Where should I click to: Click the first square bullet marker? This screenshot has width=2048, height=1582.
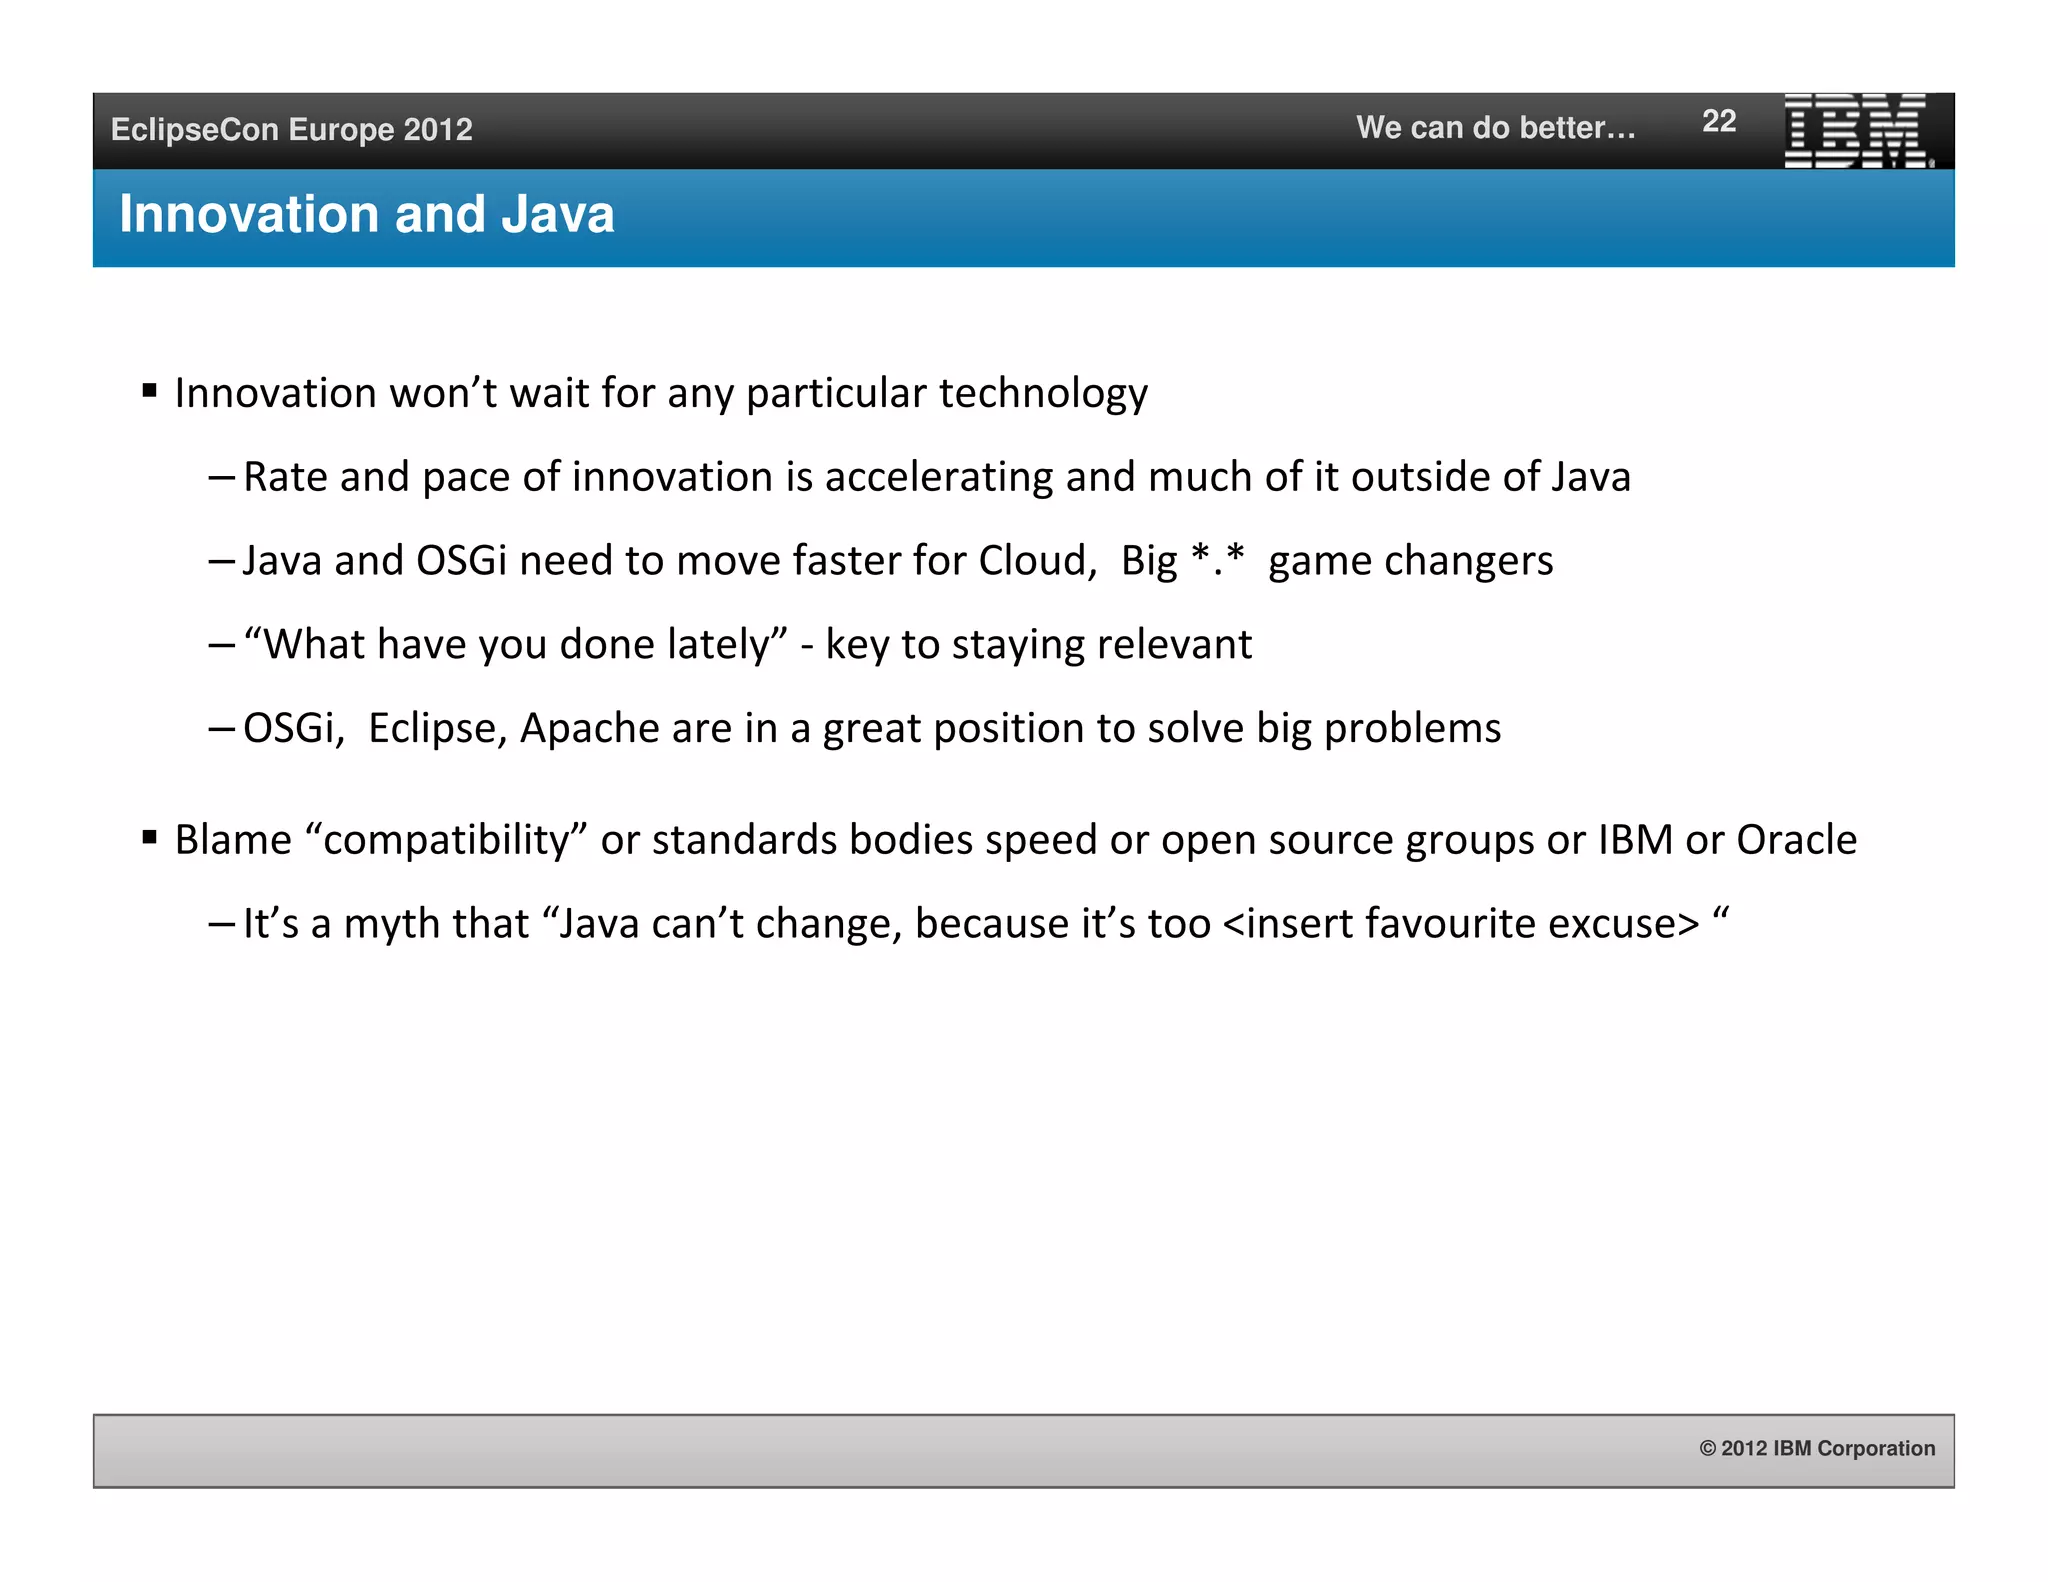pyautogui.click(x=150, y=391)
